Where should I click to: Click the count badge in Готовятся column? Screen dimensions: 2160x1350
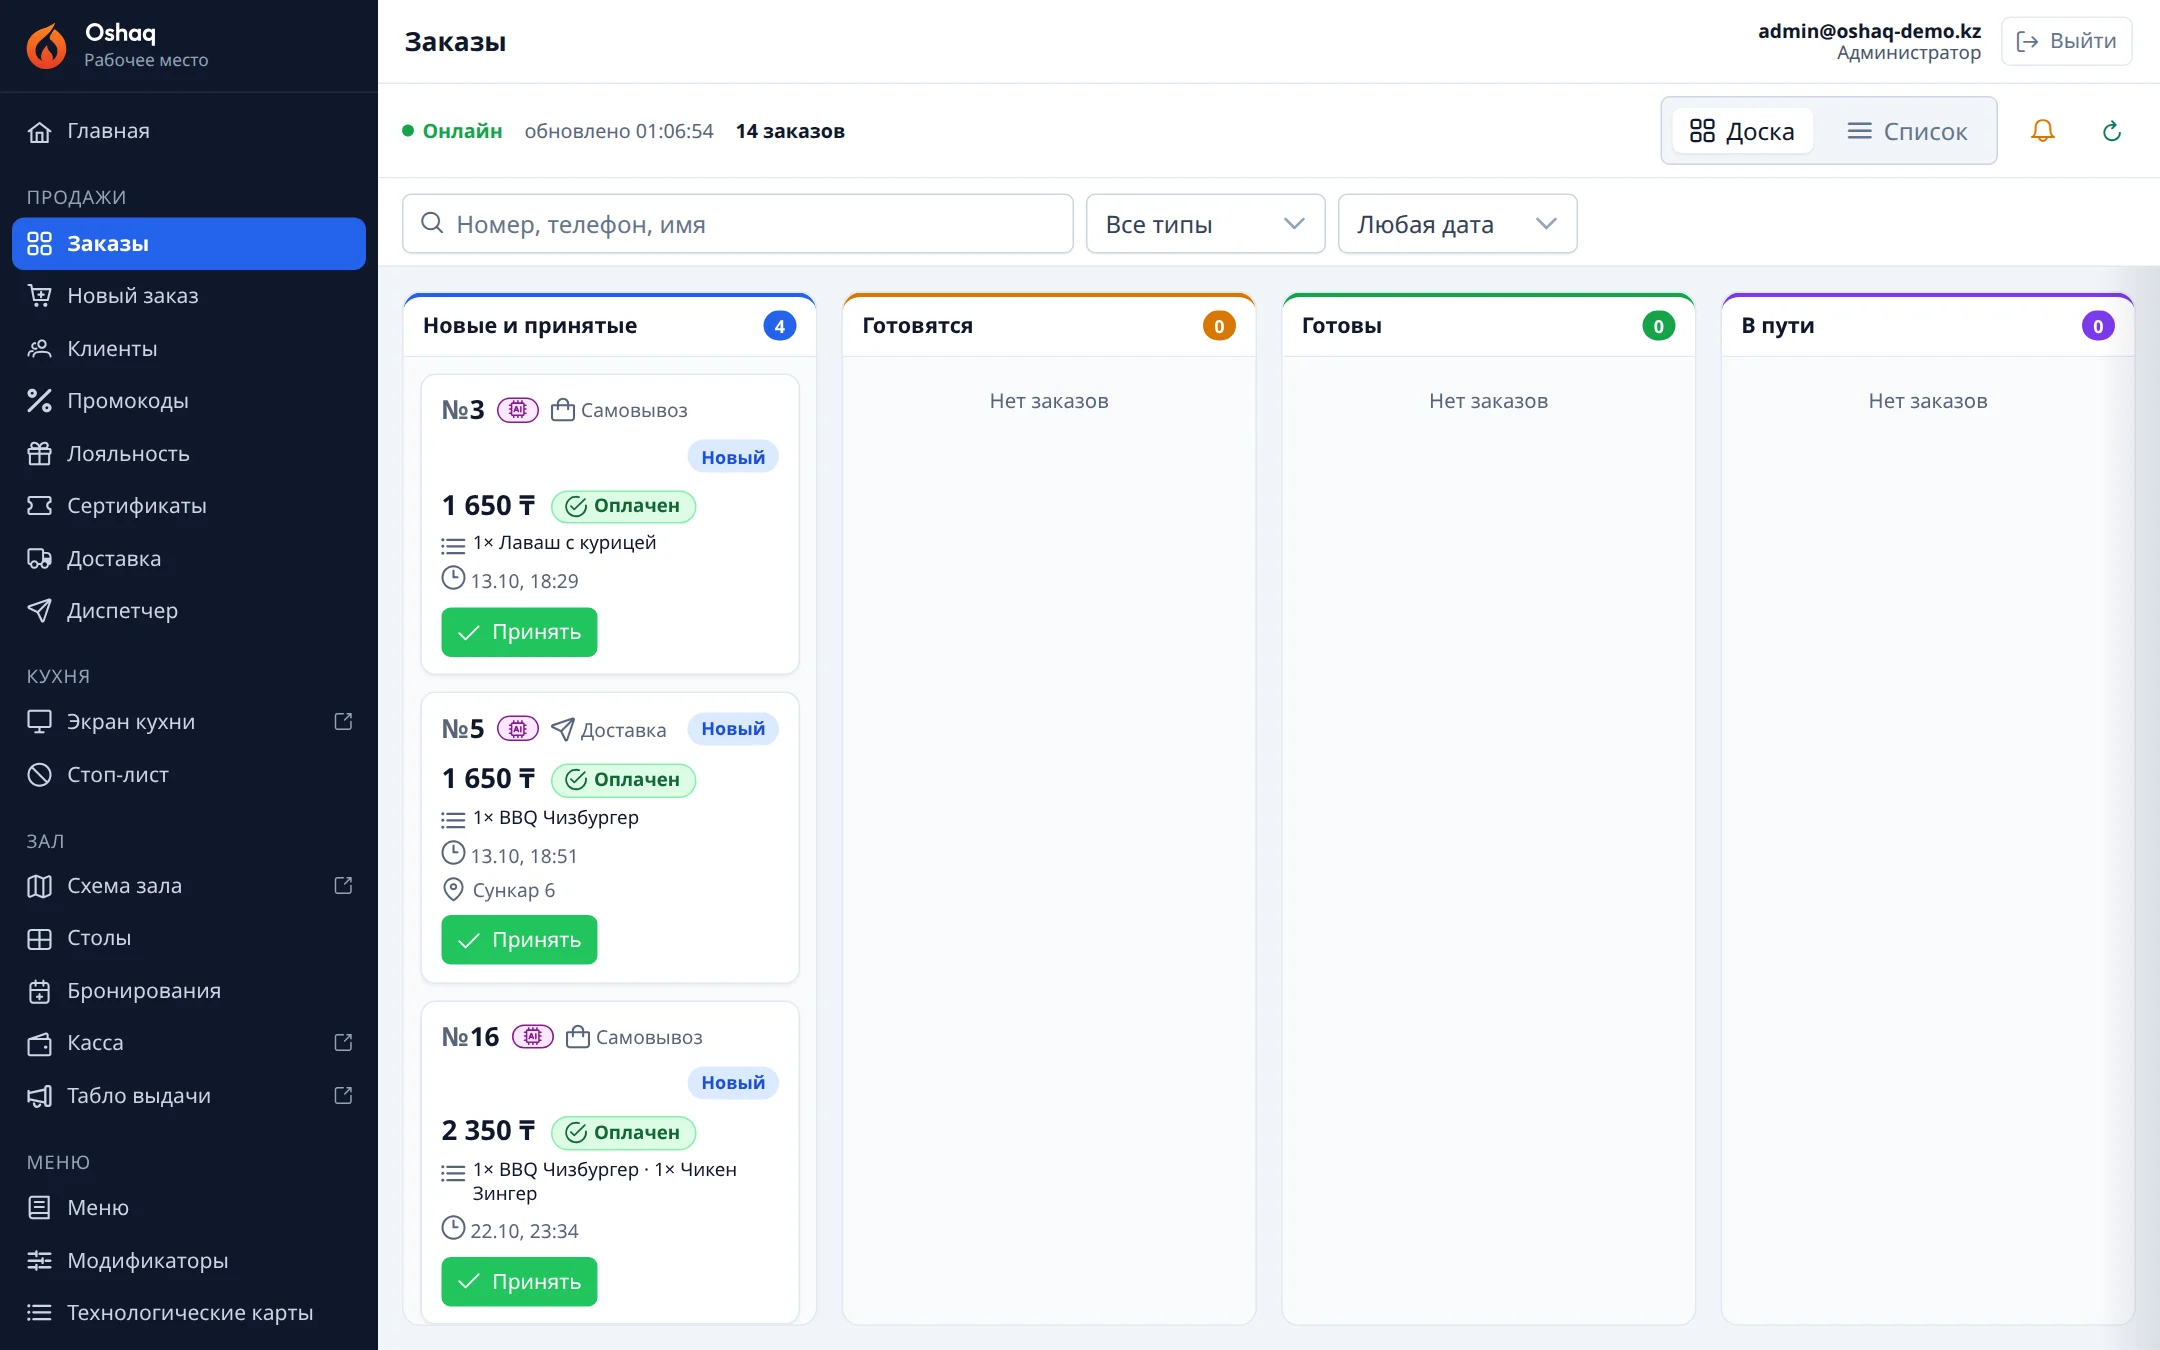tap(1219, 326)
